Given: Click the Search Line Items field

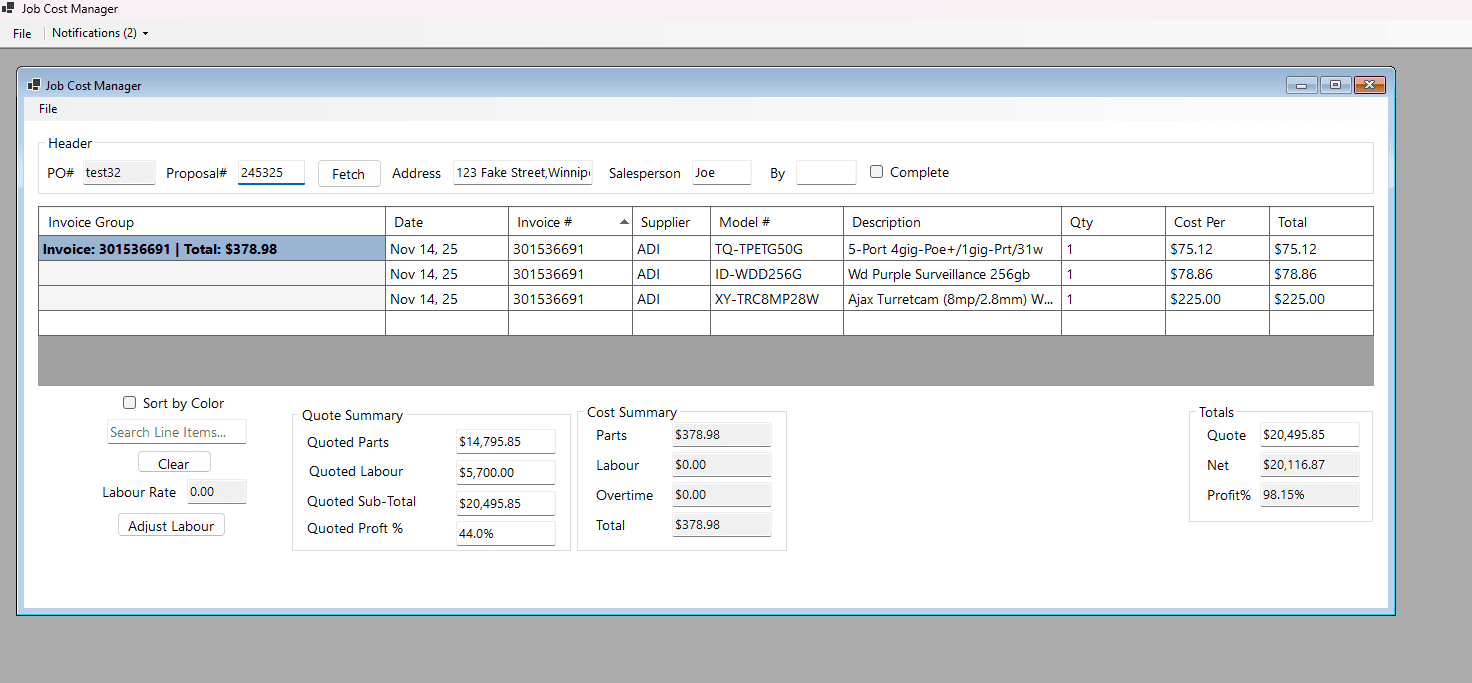Looking at the screenshot, I should (176, 432).
